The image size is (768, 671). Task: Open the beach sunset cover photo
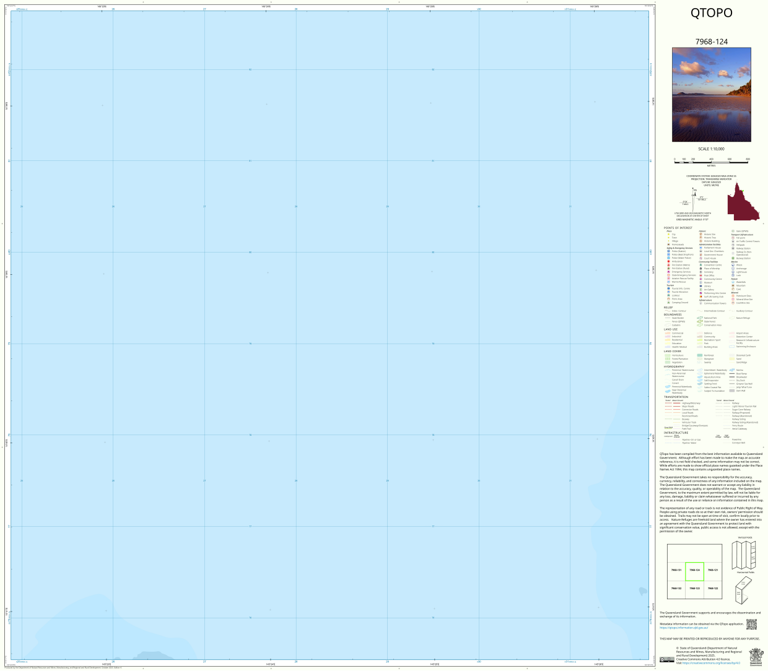tap(711, 95)
